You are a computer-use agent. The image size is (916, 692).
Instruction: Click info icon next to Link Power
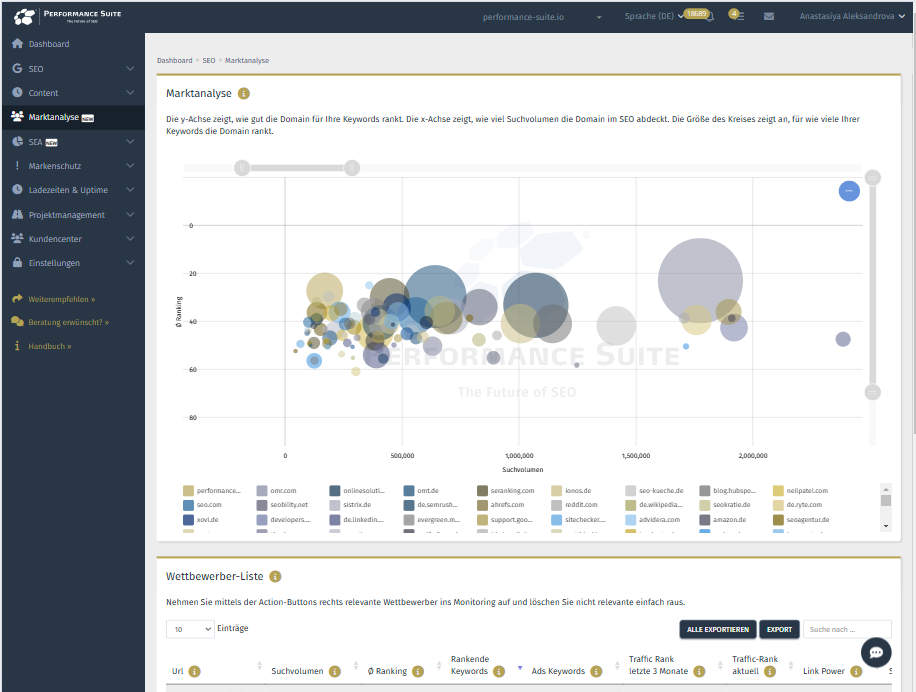[x=856, y=672]
